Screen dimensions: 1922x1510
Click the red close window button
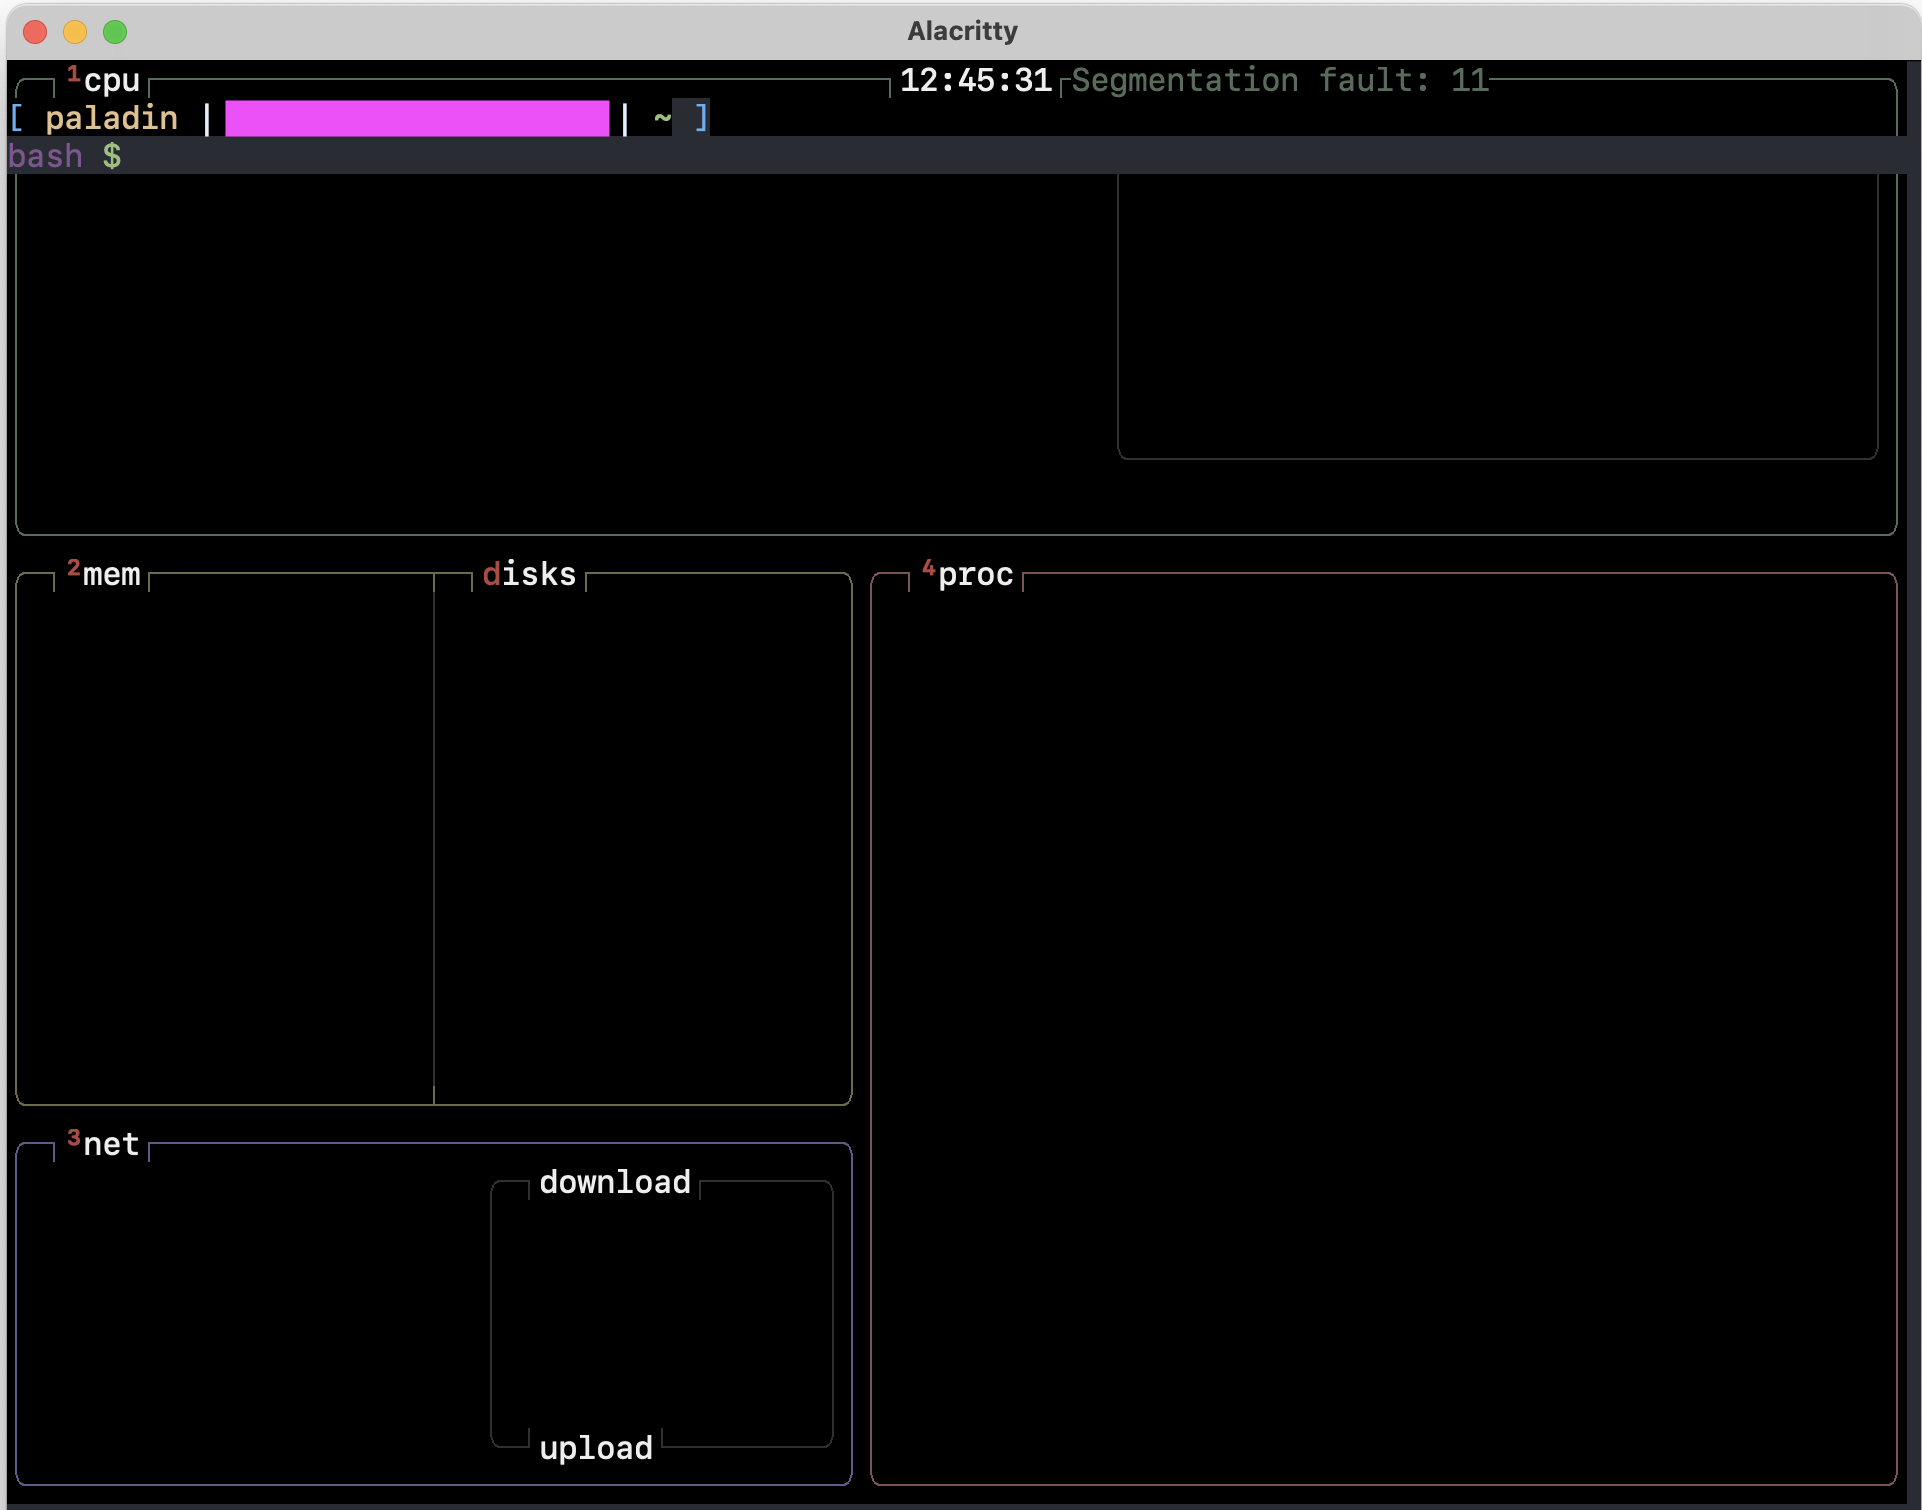tap(35, 32)
